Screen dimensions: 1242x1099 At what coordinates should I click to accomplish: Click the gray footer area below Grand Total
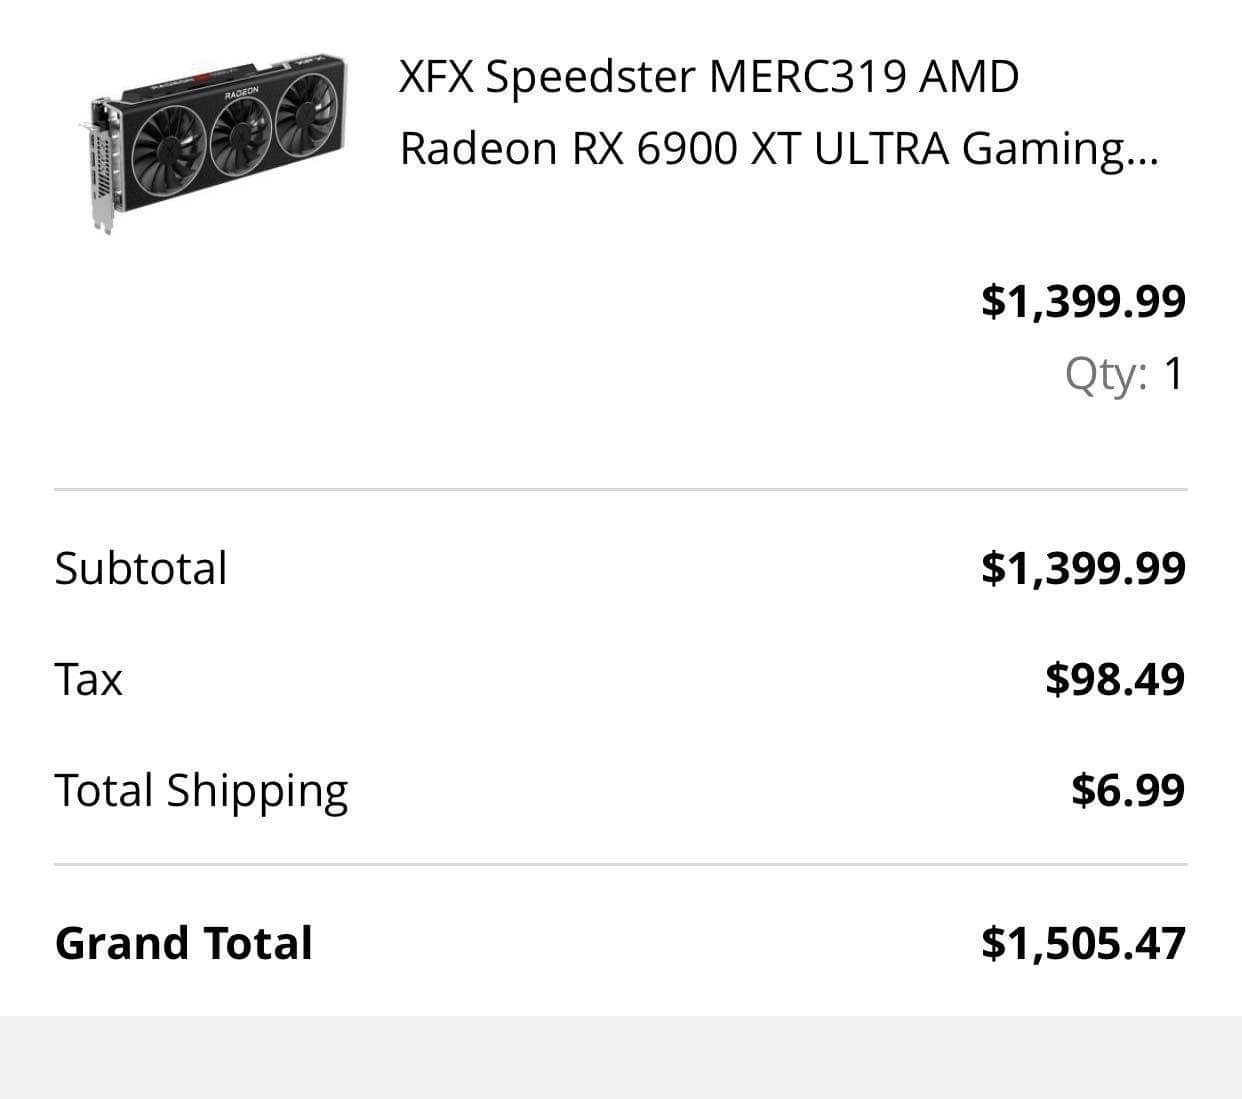click(x=620, y=1058)
